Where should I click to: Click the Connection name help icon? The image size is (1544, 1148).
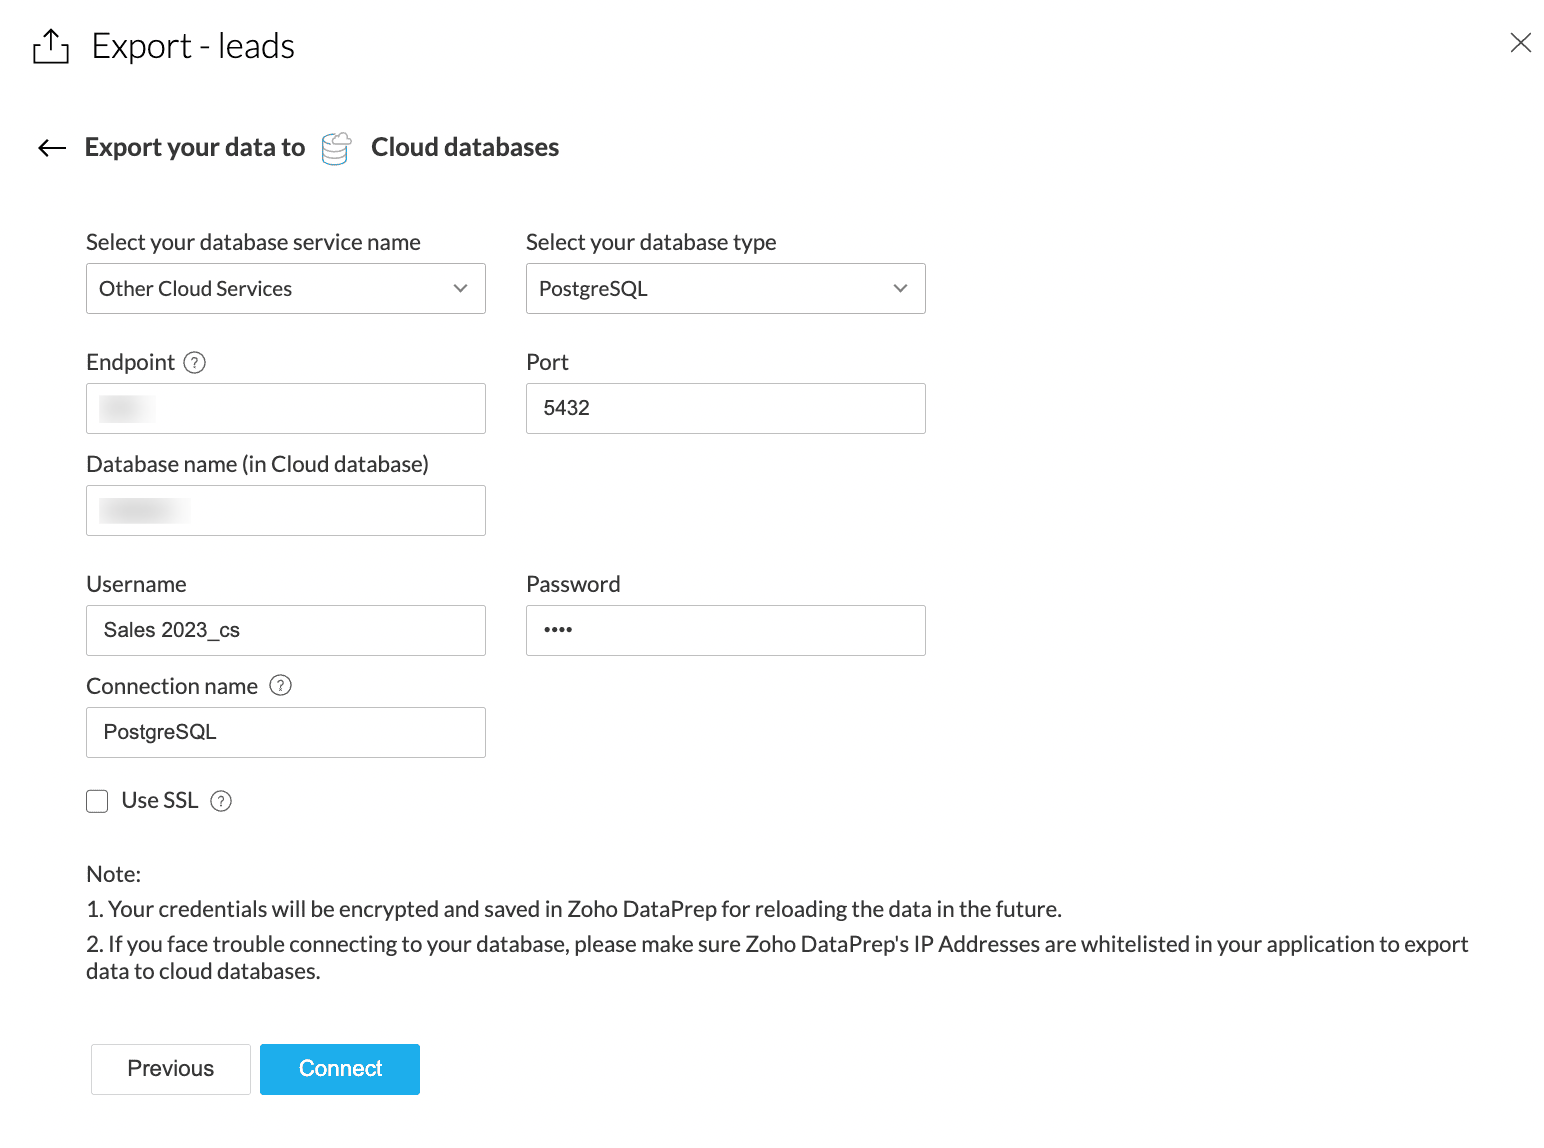coord(281,686)
